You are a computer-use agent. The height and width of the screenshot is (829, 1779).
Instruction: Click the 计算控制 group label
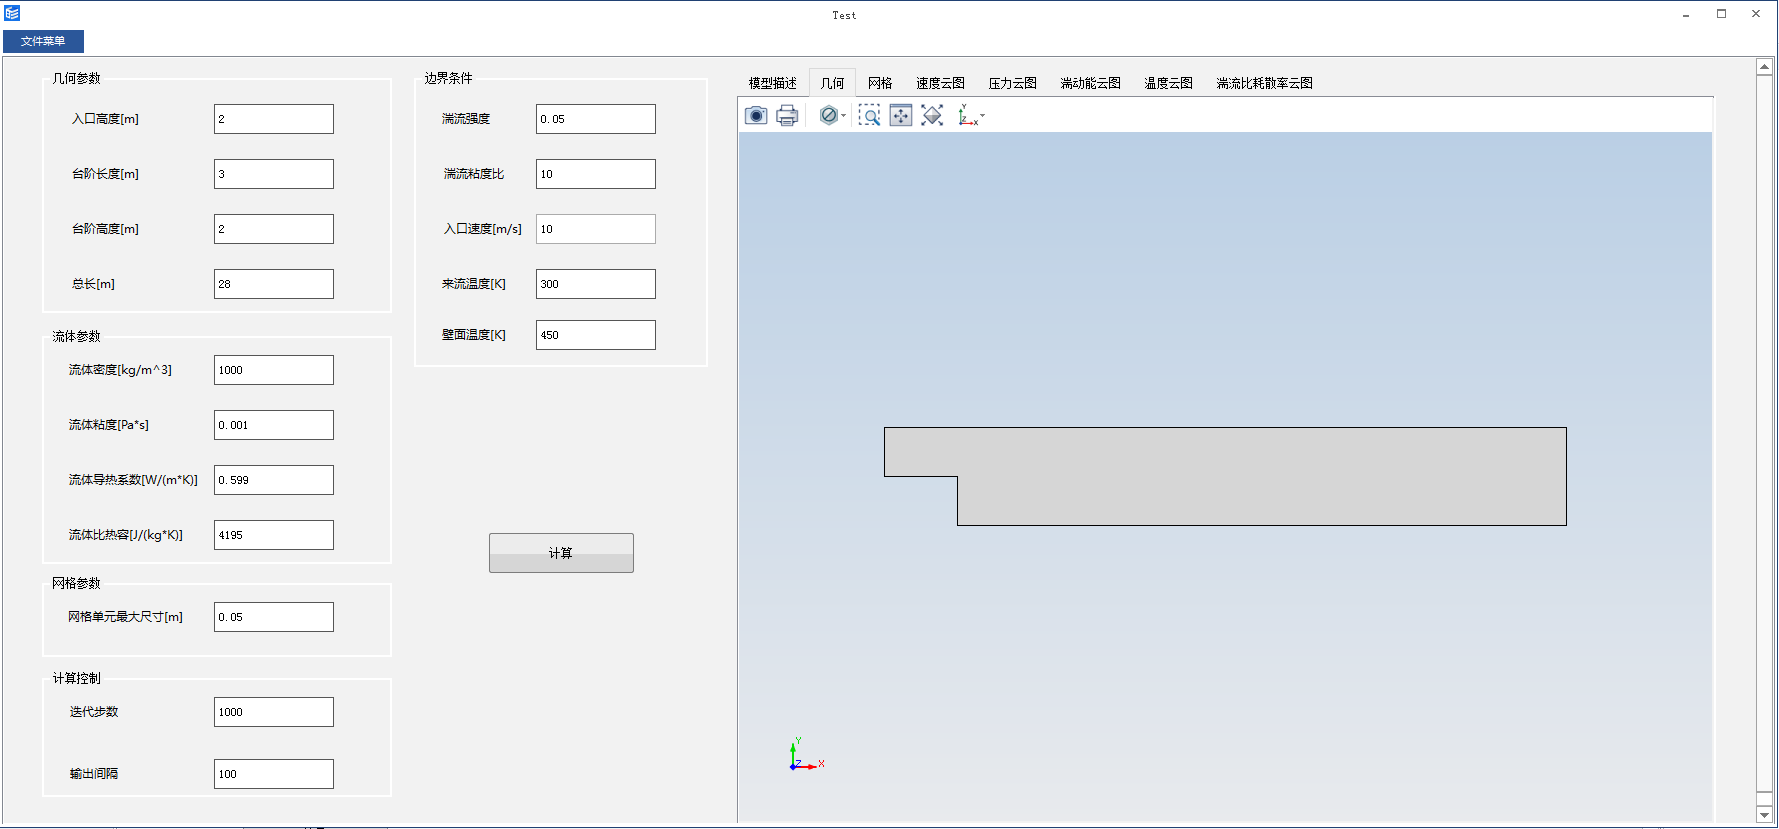(x=77, y=678)
